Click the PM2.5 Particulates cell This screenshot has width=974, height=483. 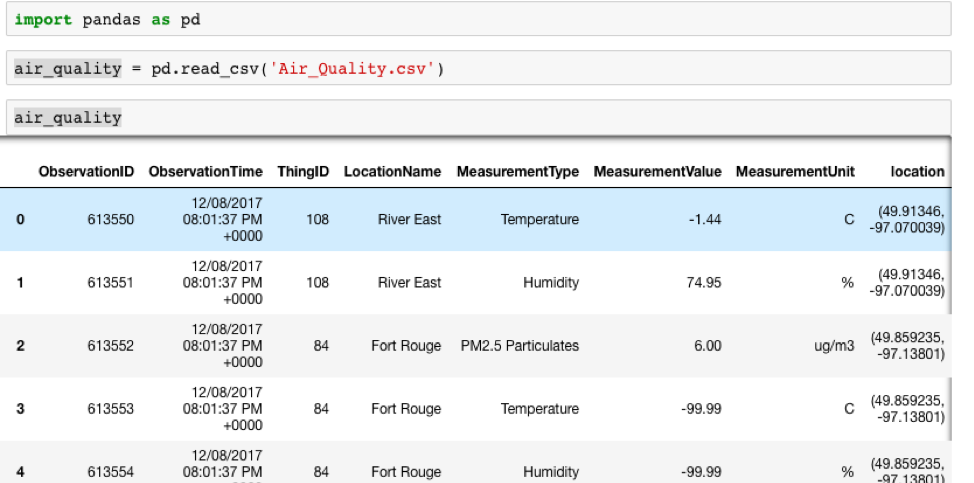coord(520,346)
